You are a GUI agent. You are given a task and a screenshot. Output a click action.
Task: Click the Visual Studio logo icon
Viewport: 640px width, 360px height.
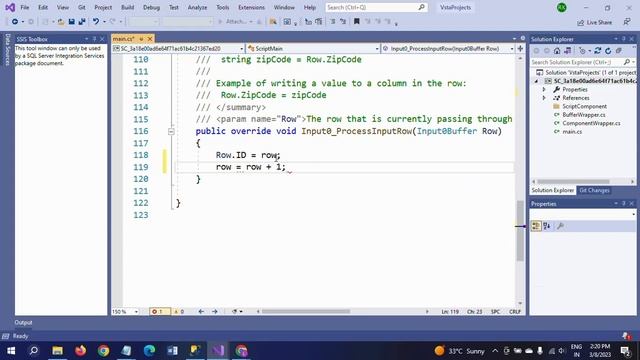coord(10,7)
